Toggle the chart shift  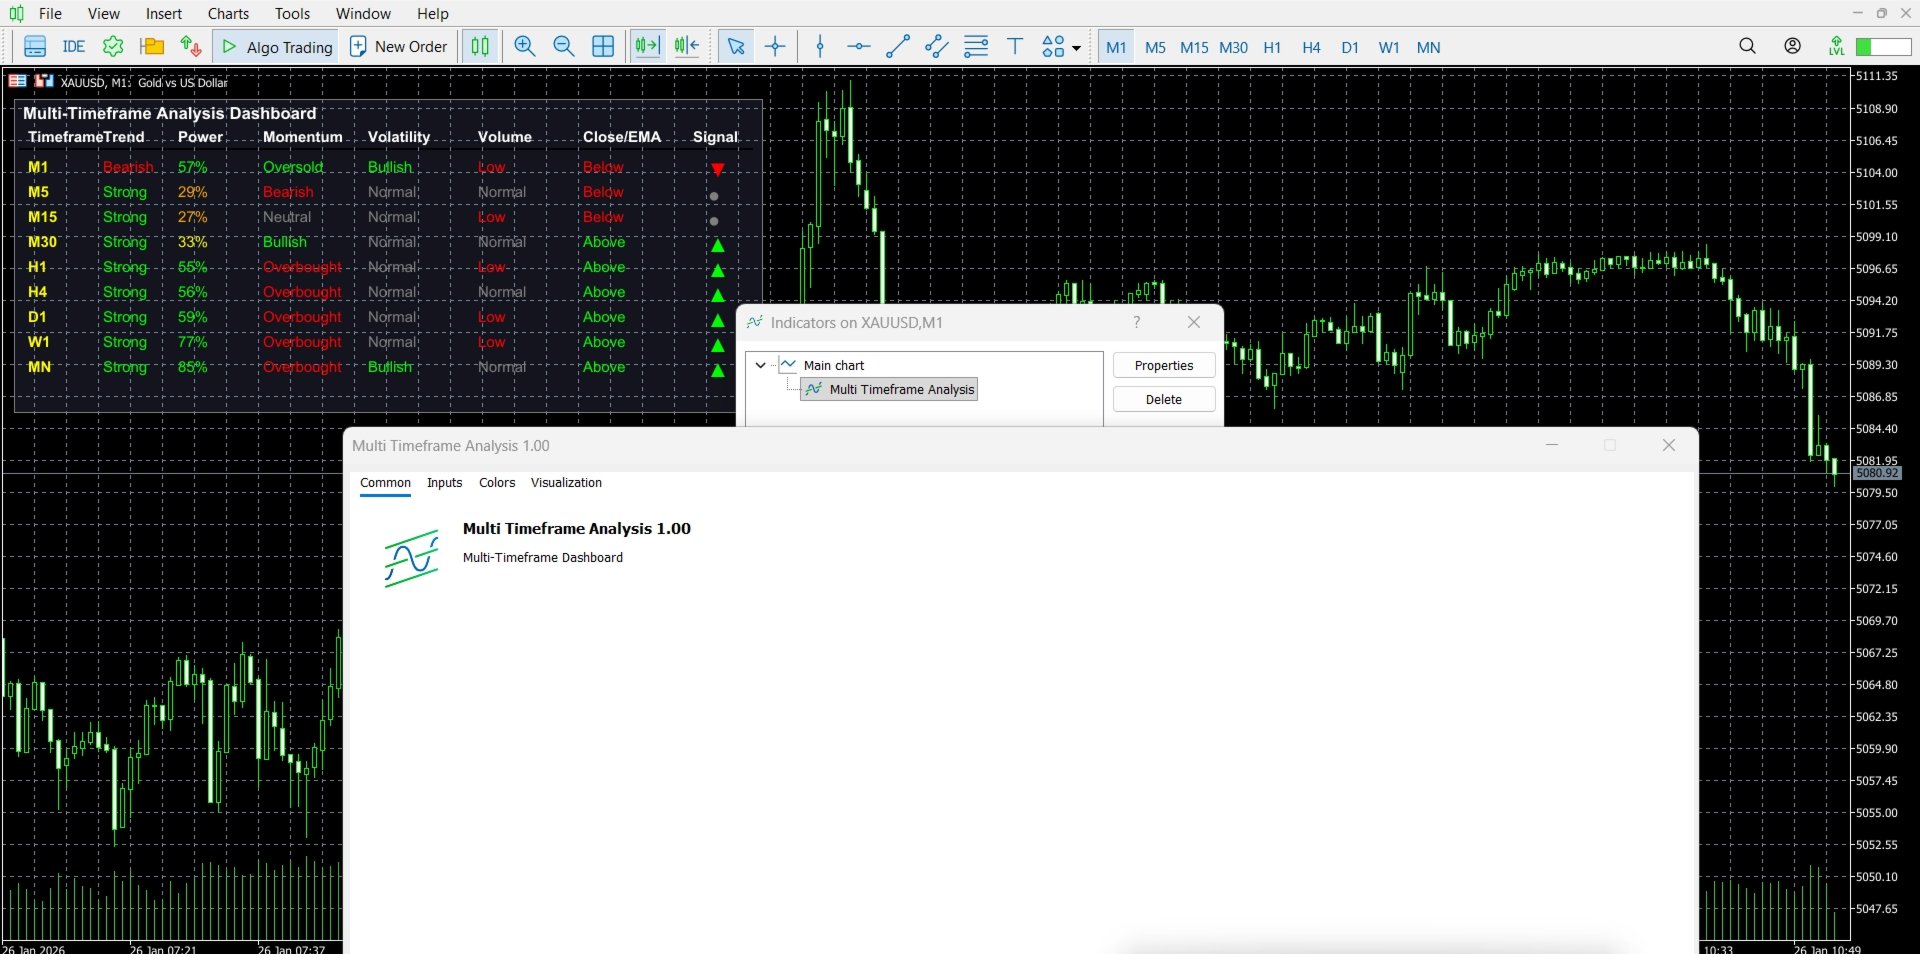pos(687,46)
